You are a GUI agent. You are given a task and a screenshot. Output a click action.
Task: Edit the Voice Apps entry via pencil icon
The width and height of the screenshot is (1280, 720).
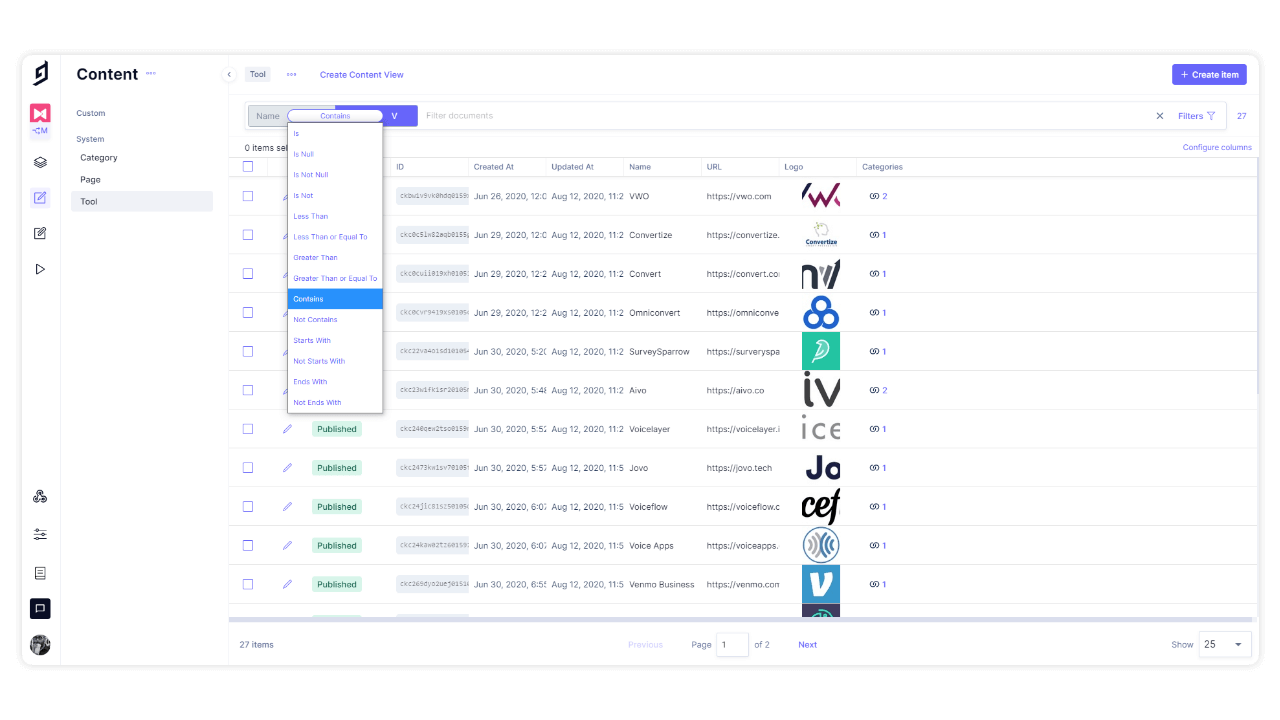(287, 545)
